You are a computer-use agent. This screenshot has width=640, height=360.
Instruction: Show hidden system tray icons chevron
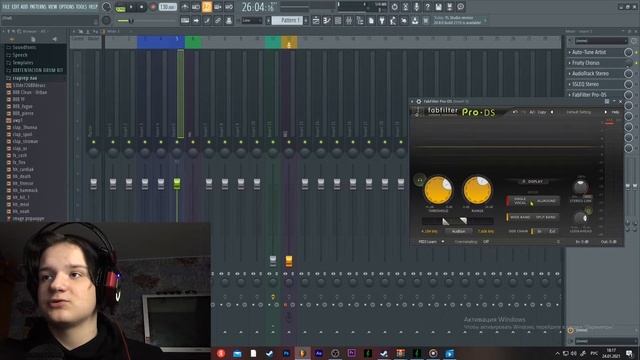tap(557, 353)
